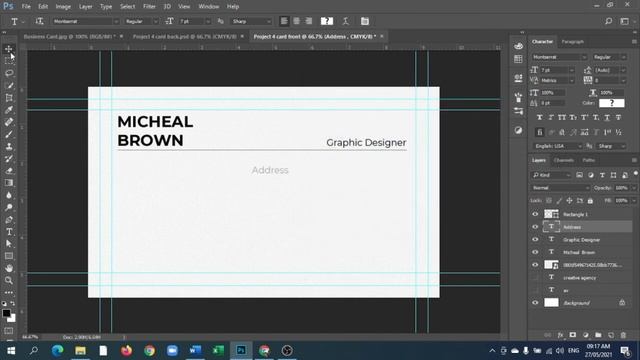This screenshot has width=640, height=360.
Task: Create a new group folder
Action: [x=598, y=335]
